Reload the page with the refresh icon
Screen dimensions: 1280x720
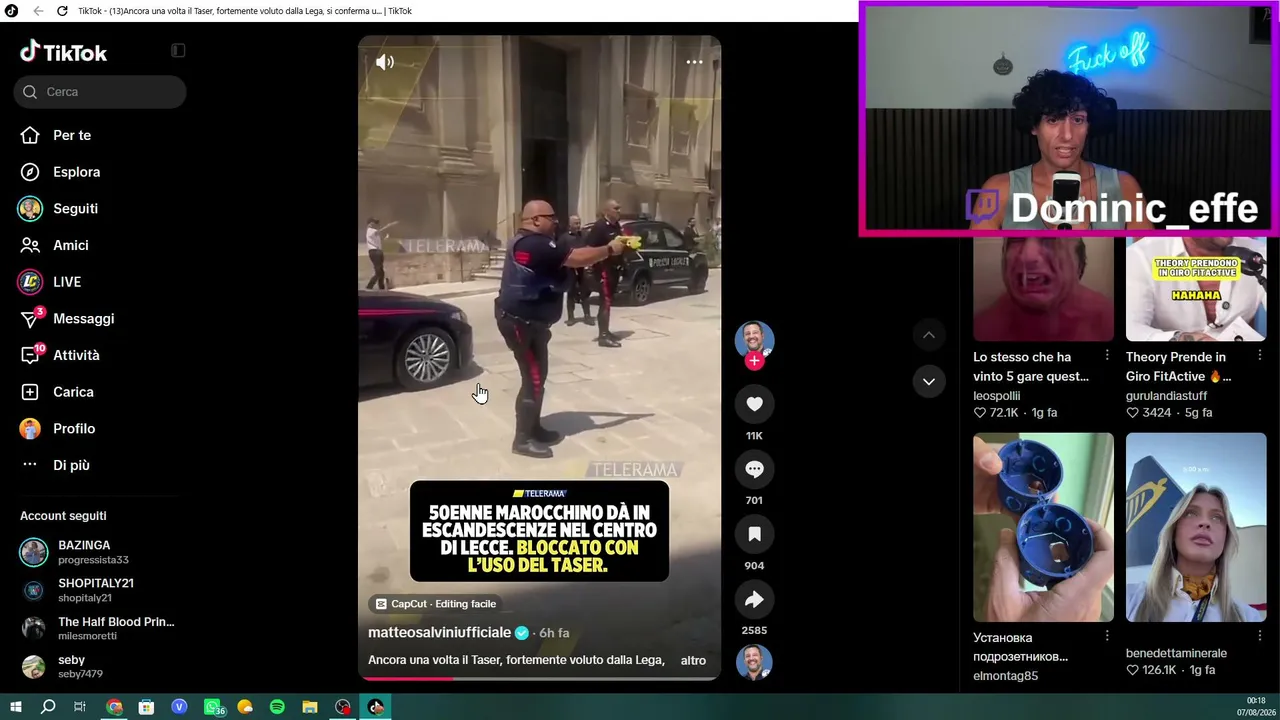tap(62, 11)
